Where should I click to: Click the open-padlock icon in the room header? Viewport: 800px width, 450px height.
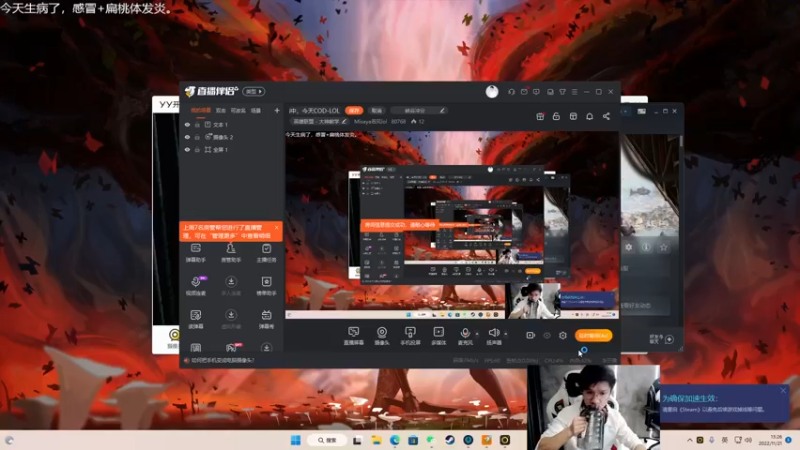556,116
